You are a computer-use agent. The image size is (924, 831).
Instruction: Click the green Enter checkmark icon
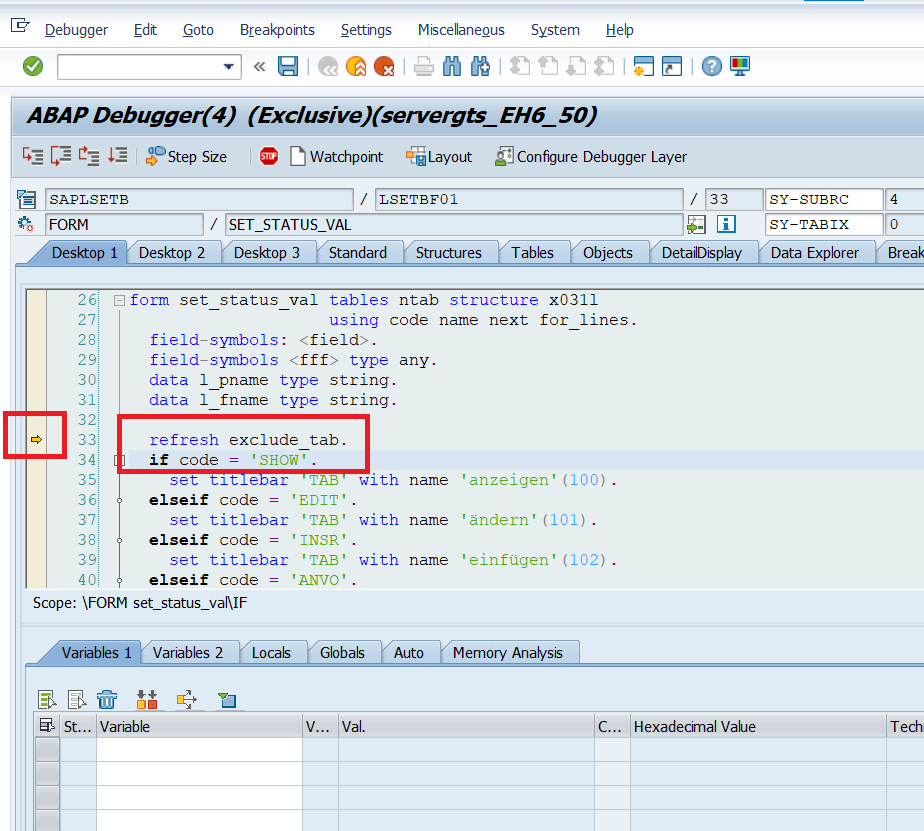pyautogui.click(x=33, y=66)
